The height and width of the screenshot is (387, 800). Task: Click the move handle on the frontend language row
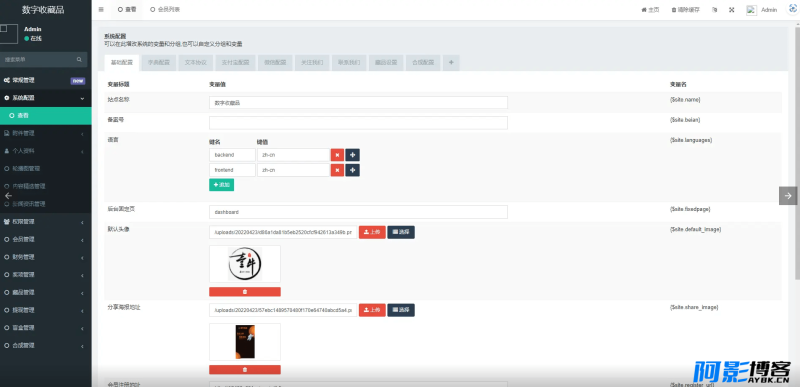click(x=353, y=170)
